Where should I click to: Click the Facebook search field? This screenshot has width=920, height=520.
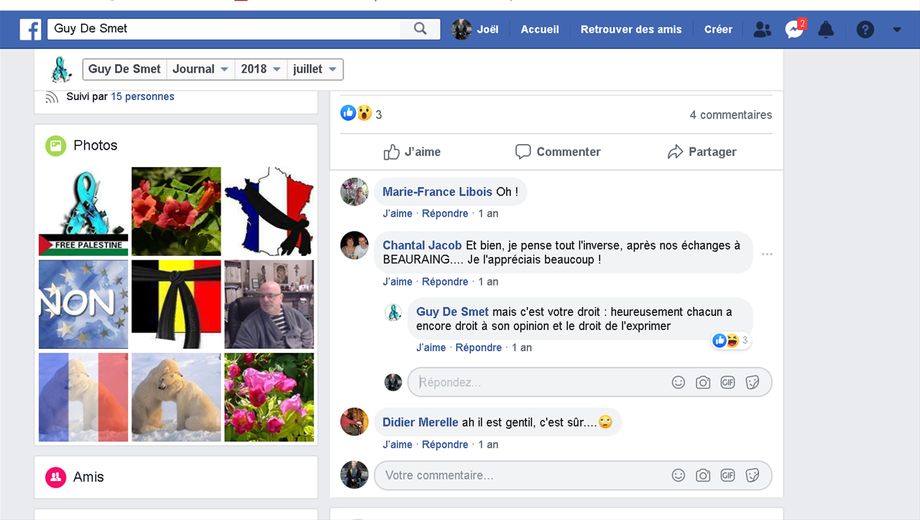[x=224, y=29]
